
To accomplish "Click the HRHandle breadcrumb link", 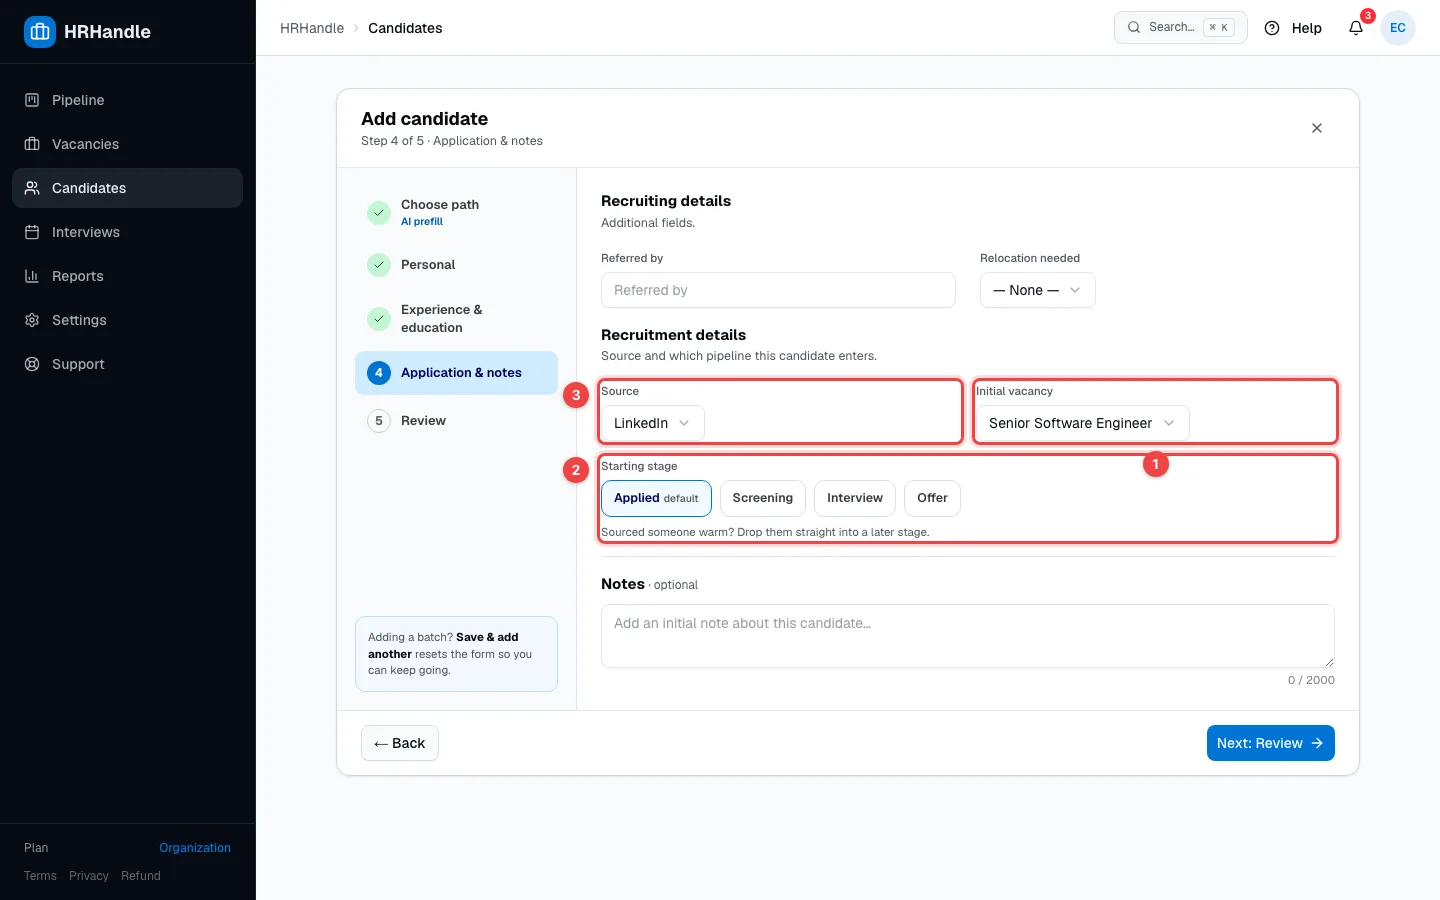I will (312, 28).
